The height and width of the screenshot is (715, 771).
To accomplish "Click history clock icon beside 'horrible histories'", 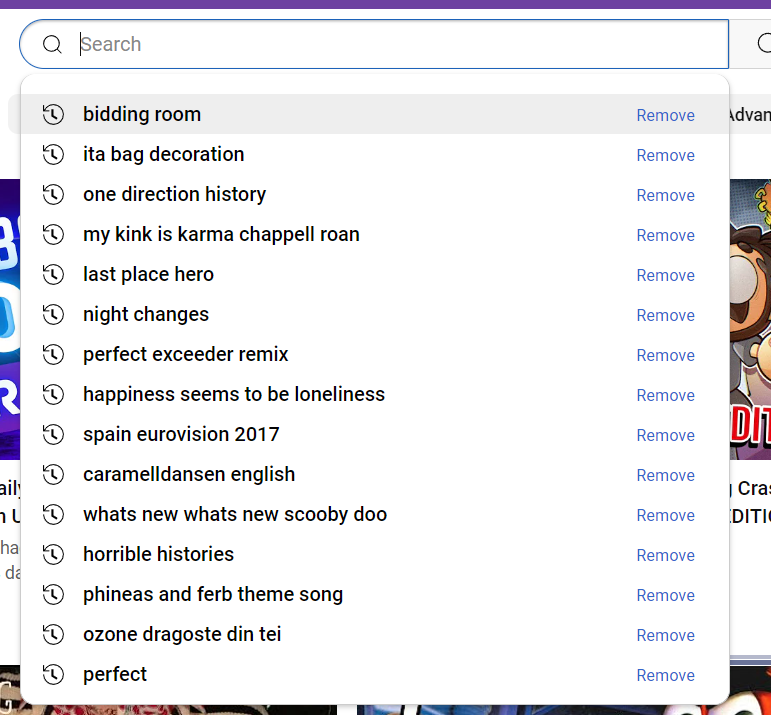I will [x=53, y=554].
